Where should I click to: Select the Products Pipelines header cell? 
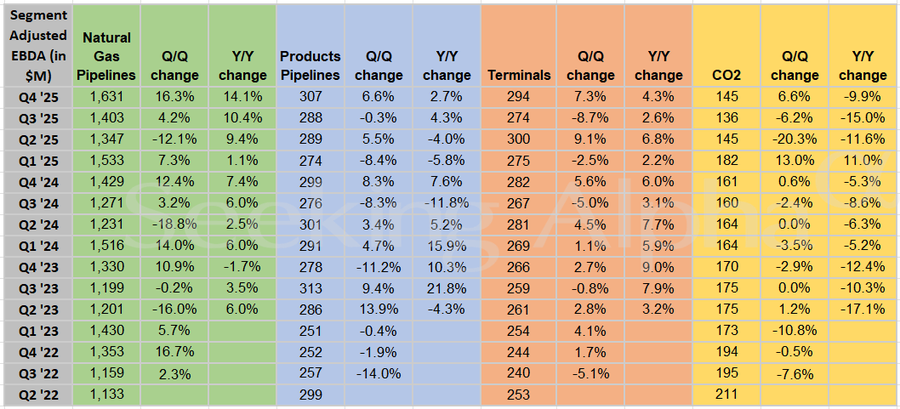310,65
